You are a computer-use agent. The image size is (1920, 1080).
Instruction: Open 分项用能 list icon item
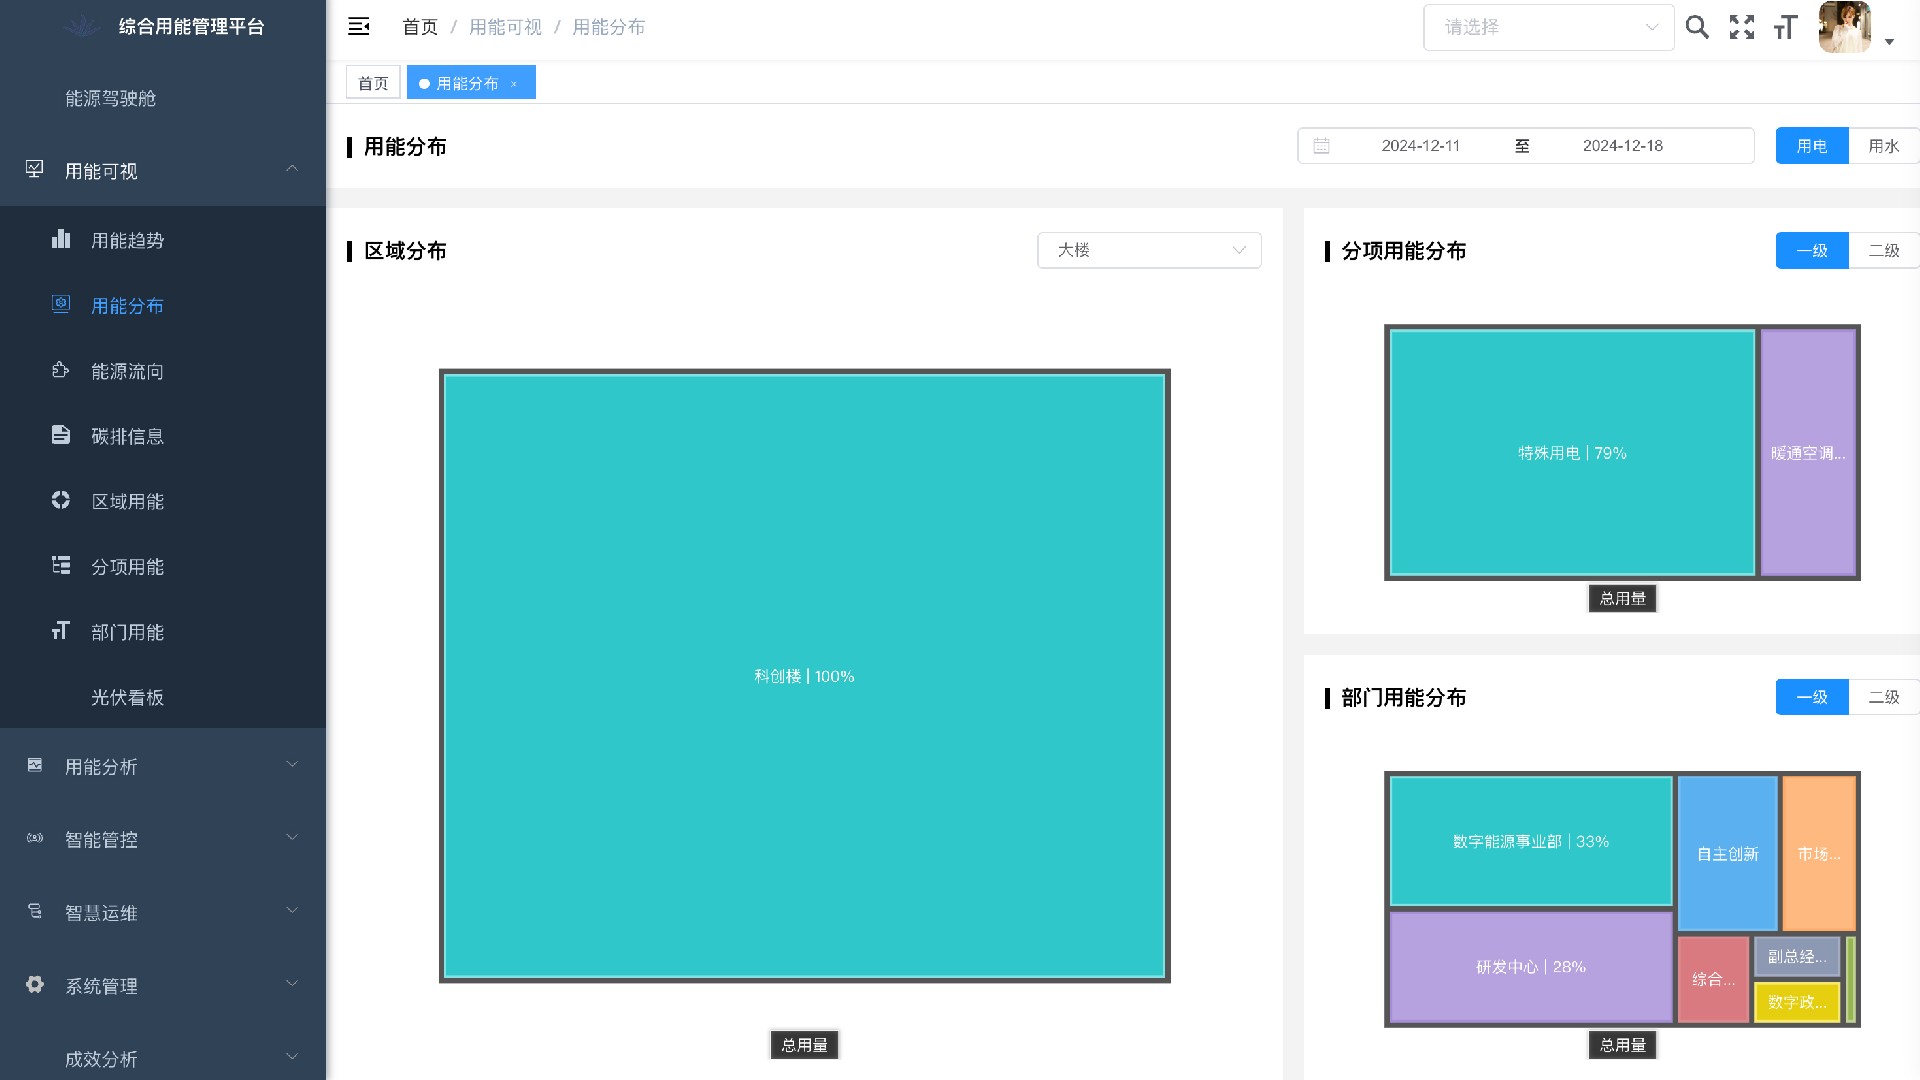coord(127,566)
